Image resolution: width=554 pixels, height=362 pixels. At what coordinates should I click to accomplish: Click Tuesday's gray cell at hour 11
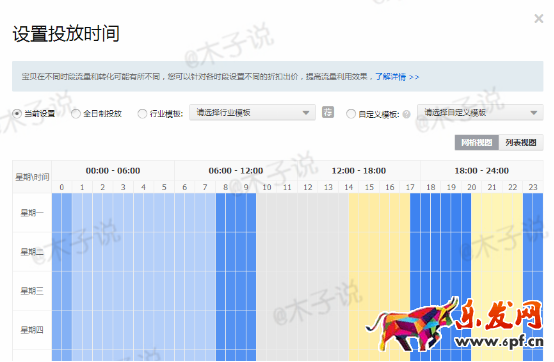[287, 252]
